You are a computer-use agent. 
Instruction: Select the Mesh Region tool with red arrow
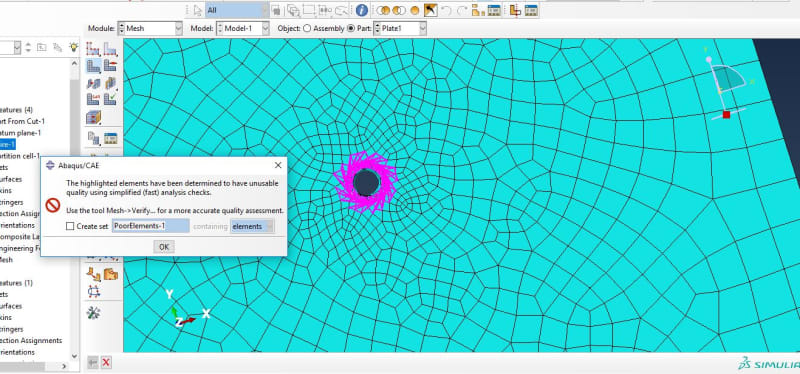(110, 66)
